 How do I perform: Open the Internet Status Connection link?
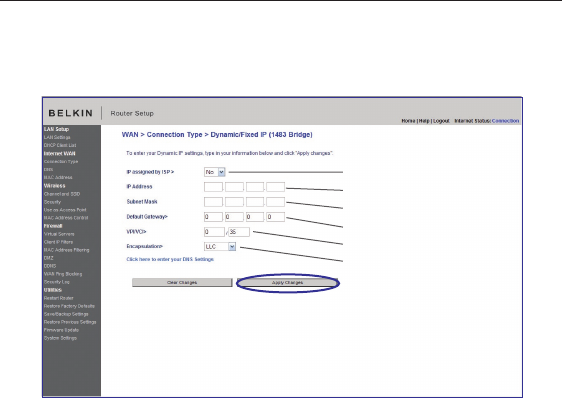(x=505, y=121)
